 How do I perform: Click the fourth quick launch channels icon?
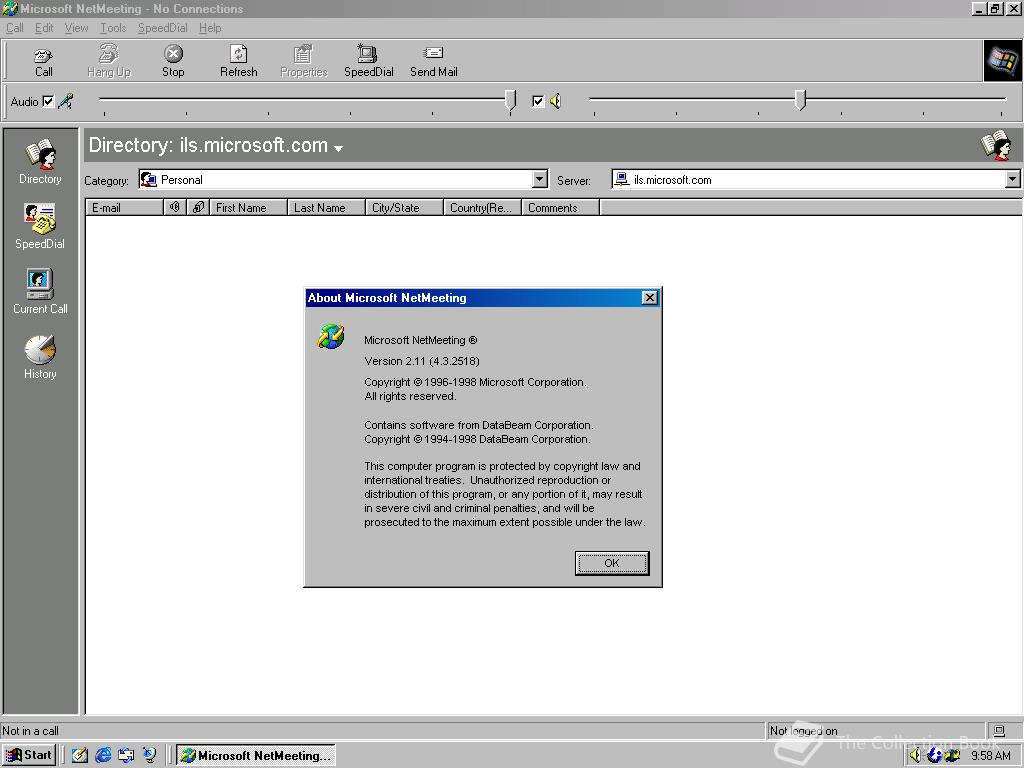click(x=150, y=755)
